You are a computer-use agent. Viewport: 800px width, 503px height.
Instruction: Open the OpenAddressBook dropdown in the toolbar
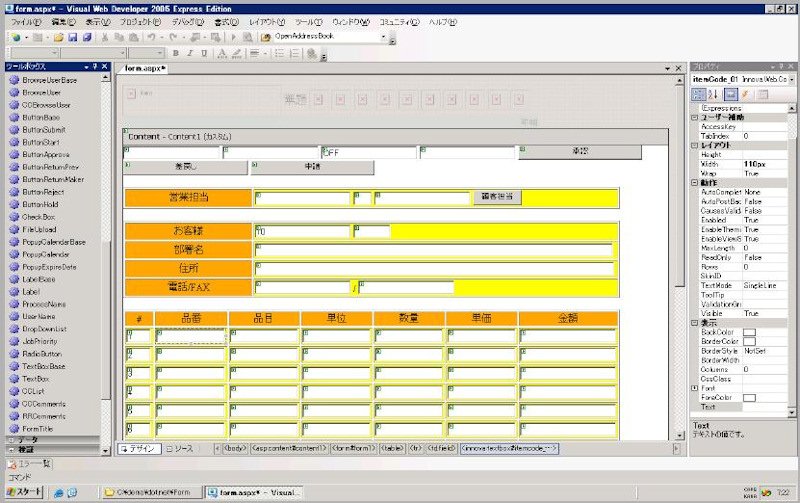pyautogui.click(x=383, y=37)
